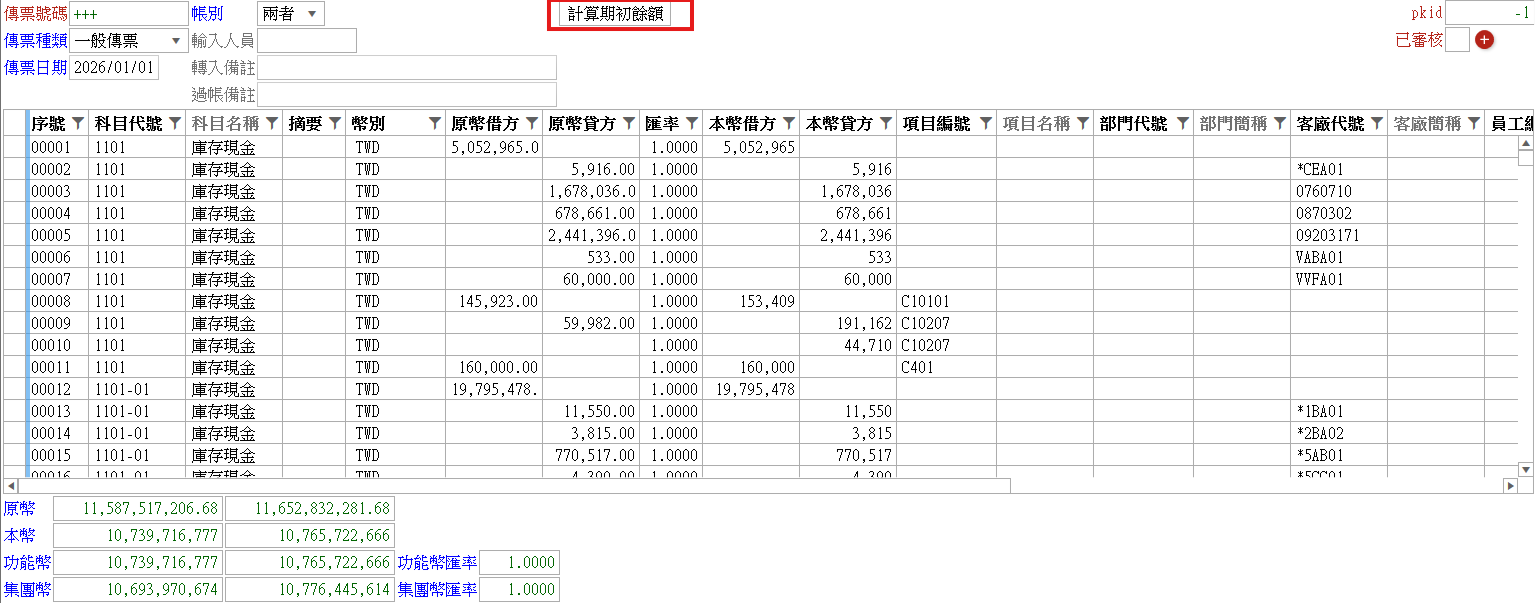Image resolution: width=1535 pixels, height=603 pixels.
Task: Open filter icon on 客廠代號 column
Action: coord(1376,123)
